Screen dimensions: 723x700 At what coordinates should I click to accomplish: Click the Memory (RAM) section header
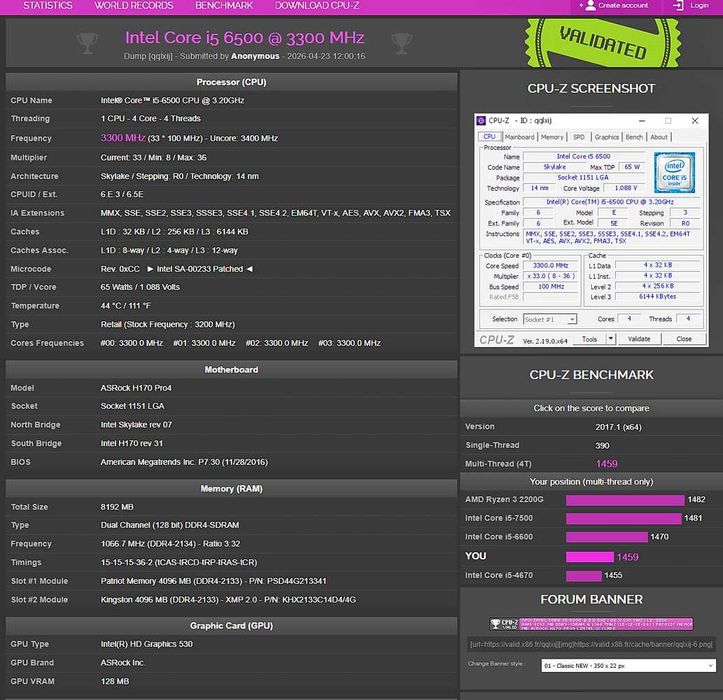tap(231, 489)
